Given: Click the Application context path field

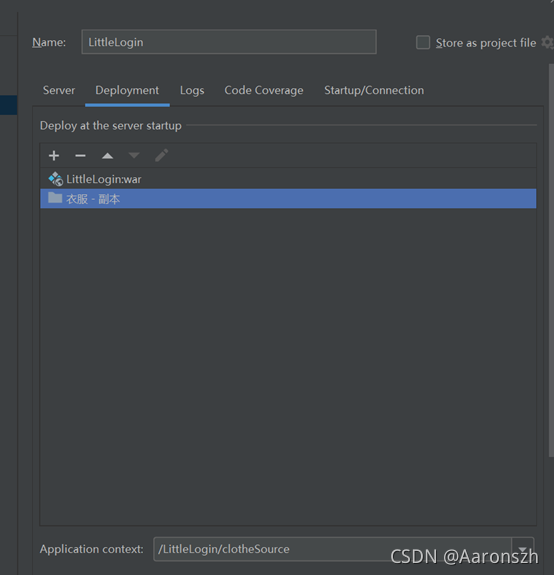Looking at the screenshot, I should point(333,549).
